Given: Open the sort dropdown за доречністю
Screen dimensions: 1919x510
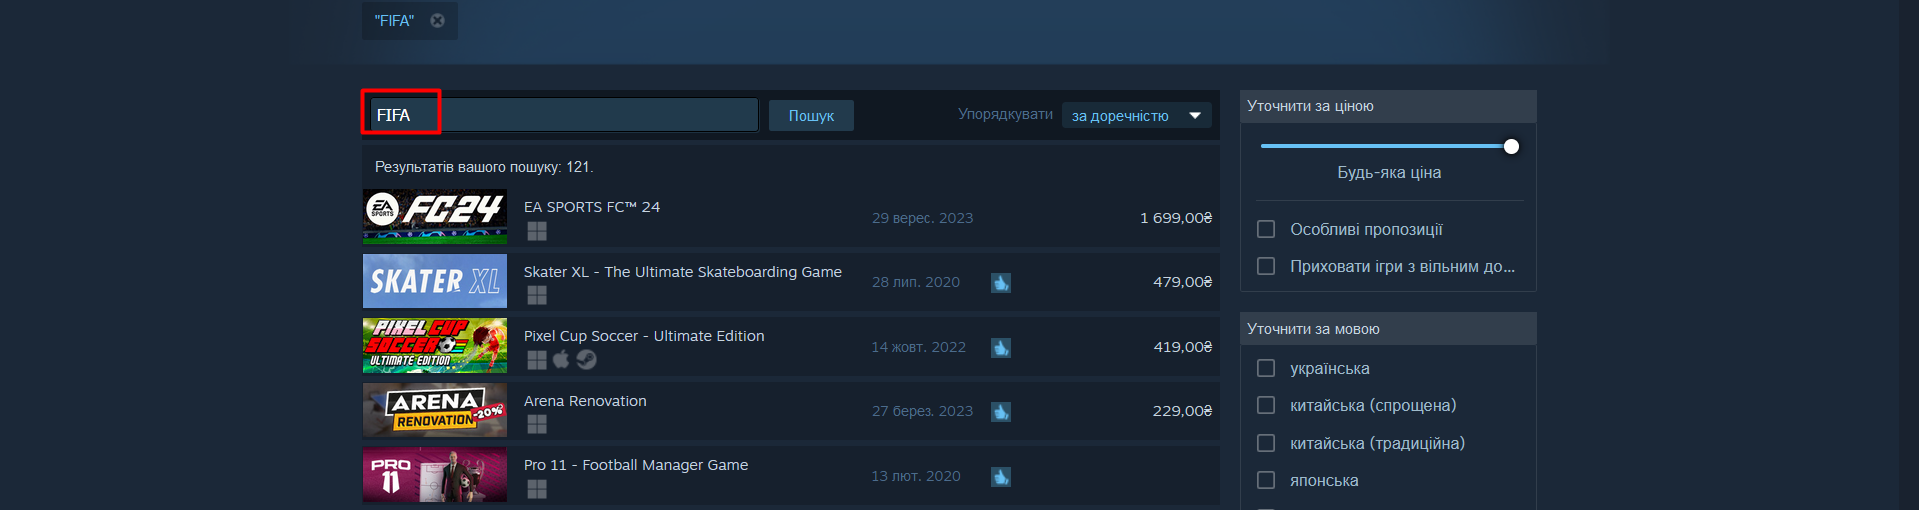Looking at the screenshot, I should (x=1137, y=116).
